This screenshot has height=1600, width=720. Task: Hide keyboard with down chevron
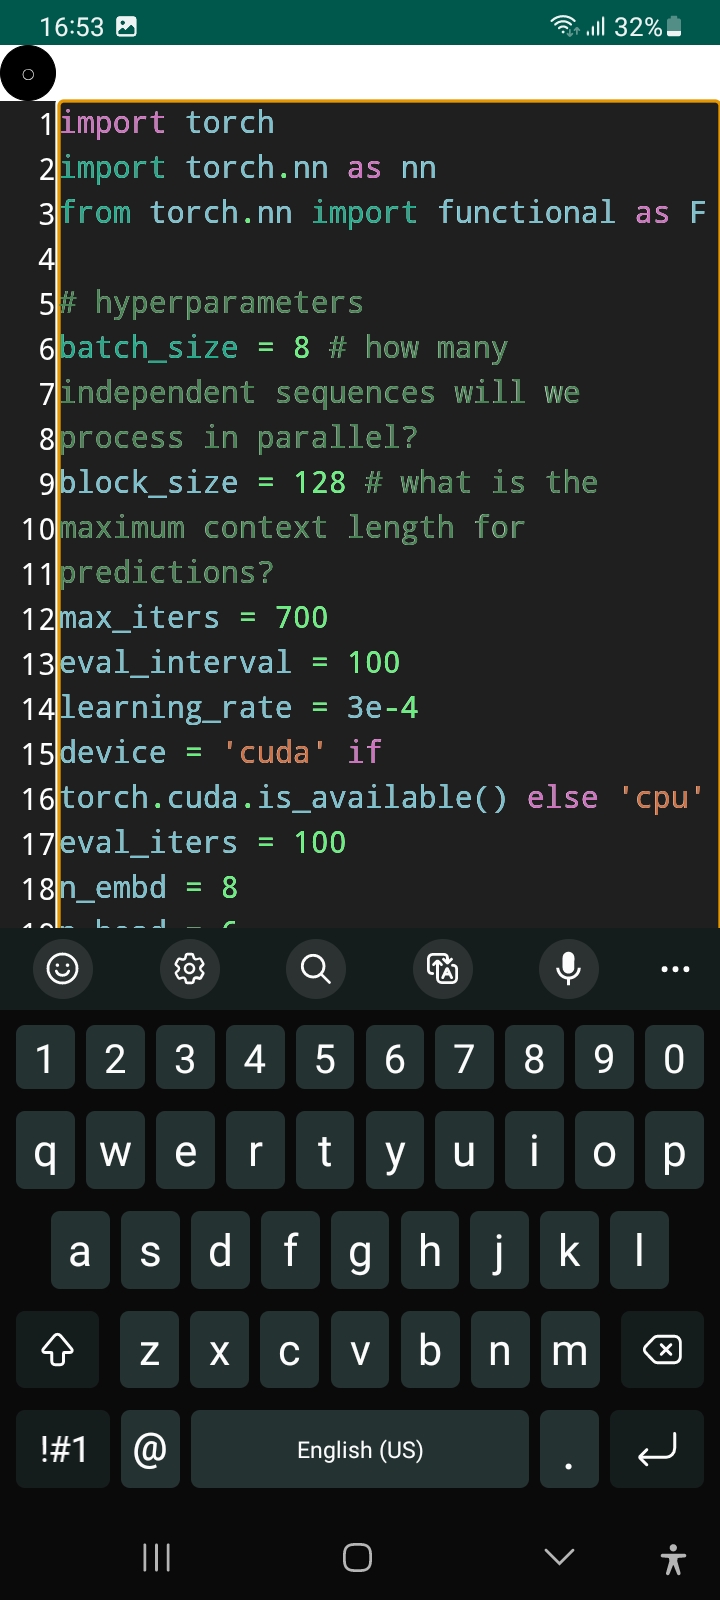[x=559, y=1557]
